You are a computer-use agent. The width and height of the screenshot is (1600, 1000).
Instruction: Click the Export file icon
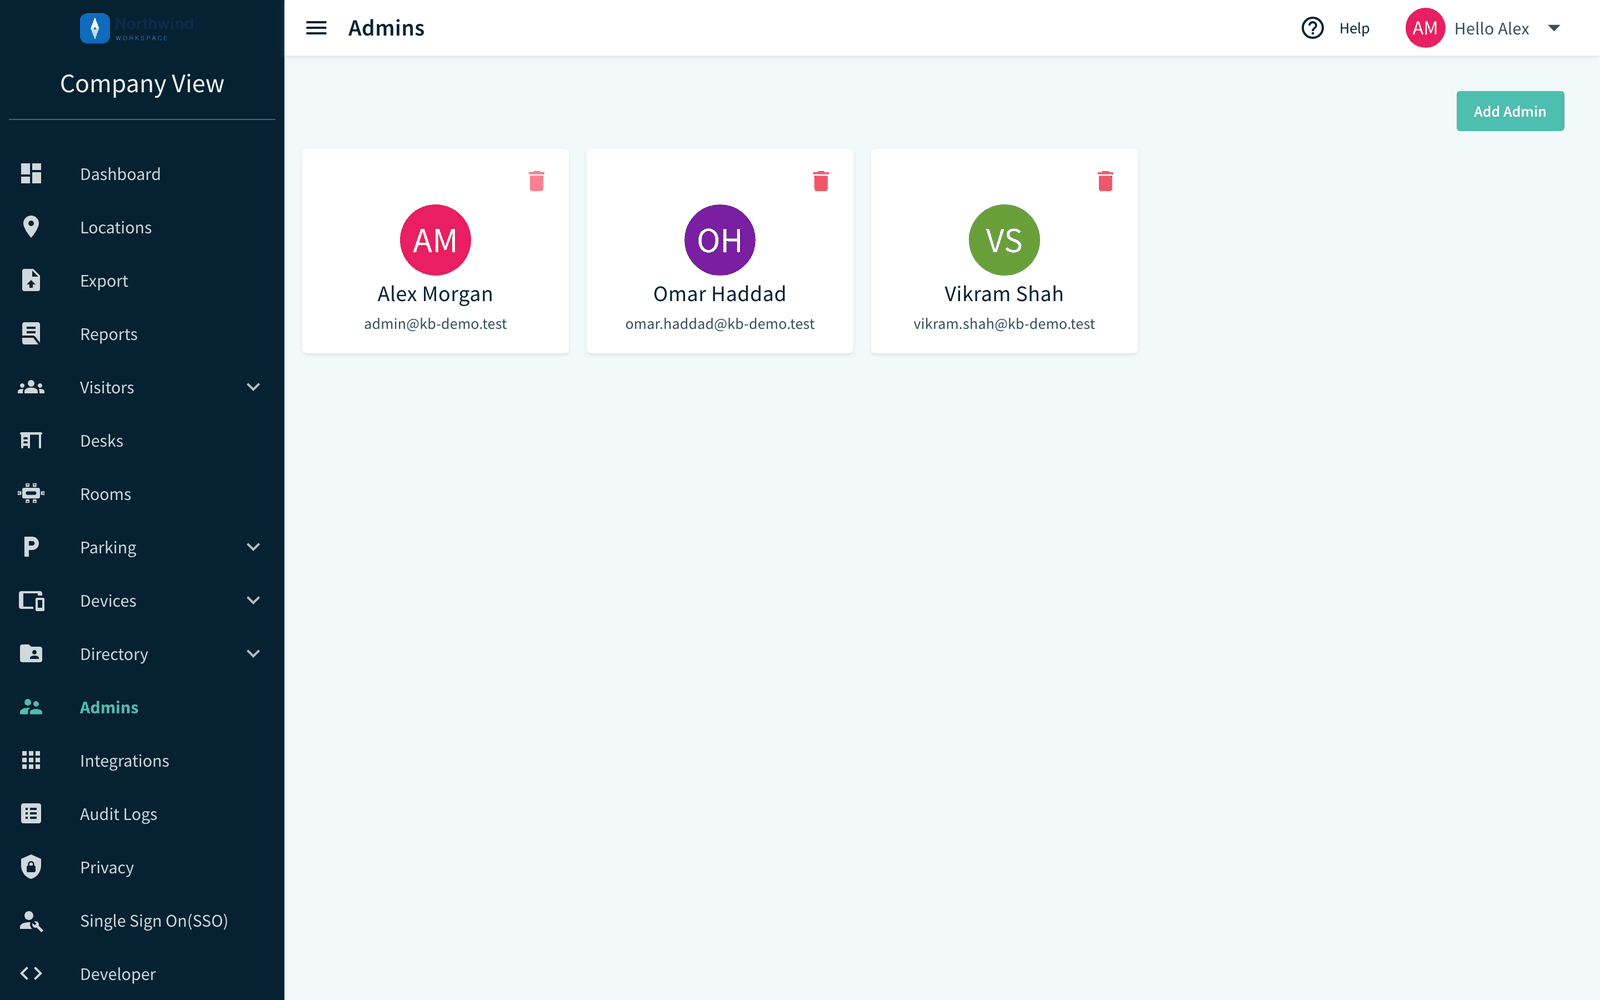31,281
